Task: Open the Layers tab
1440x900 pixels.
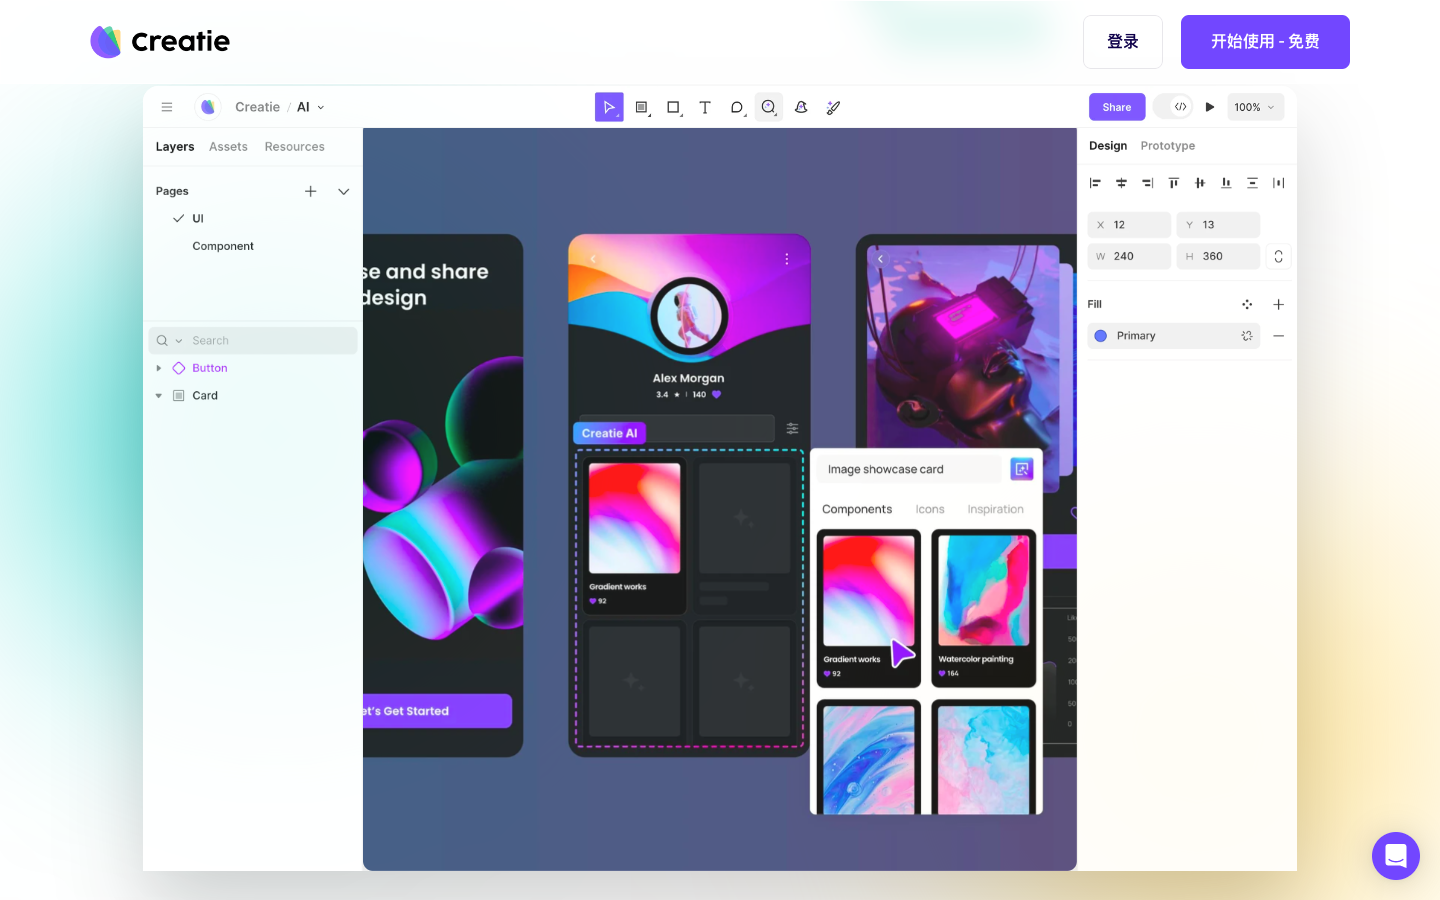Action: pos(175,147)
